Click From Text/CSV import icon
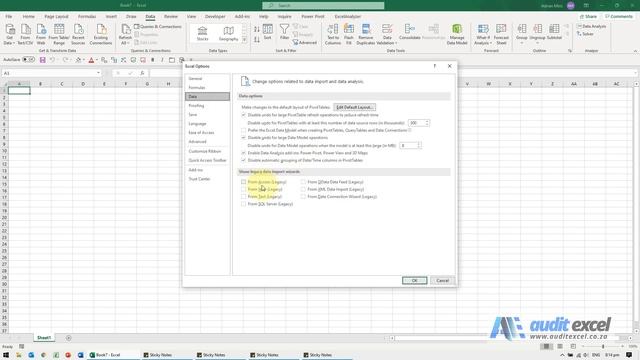Viewport: 640px width, 360px height. tap(25, 34)
